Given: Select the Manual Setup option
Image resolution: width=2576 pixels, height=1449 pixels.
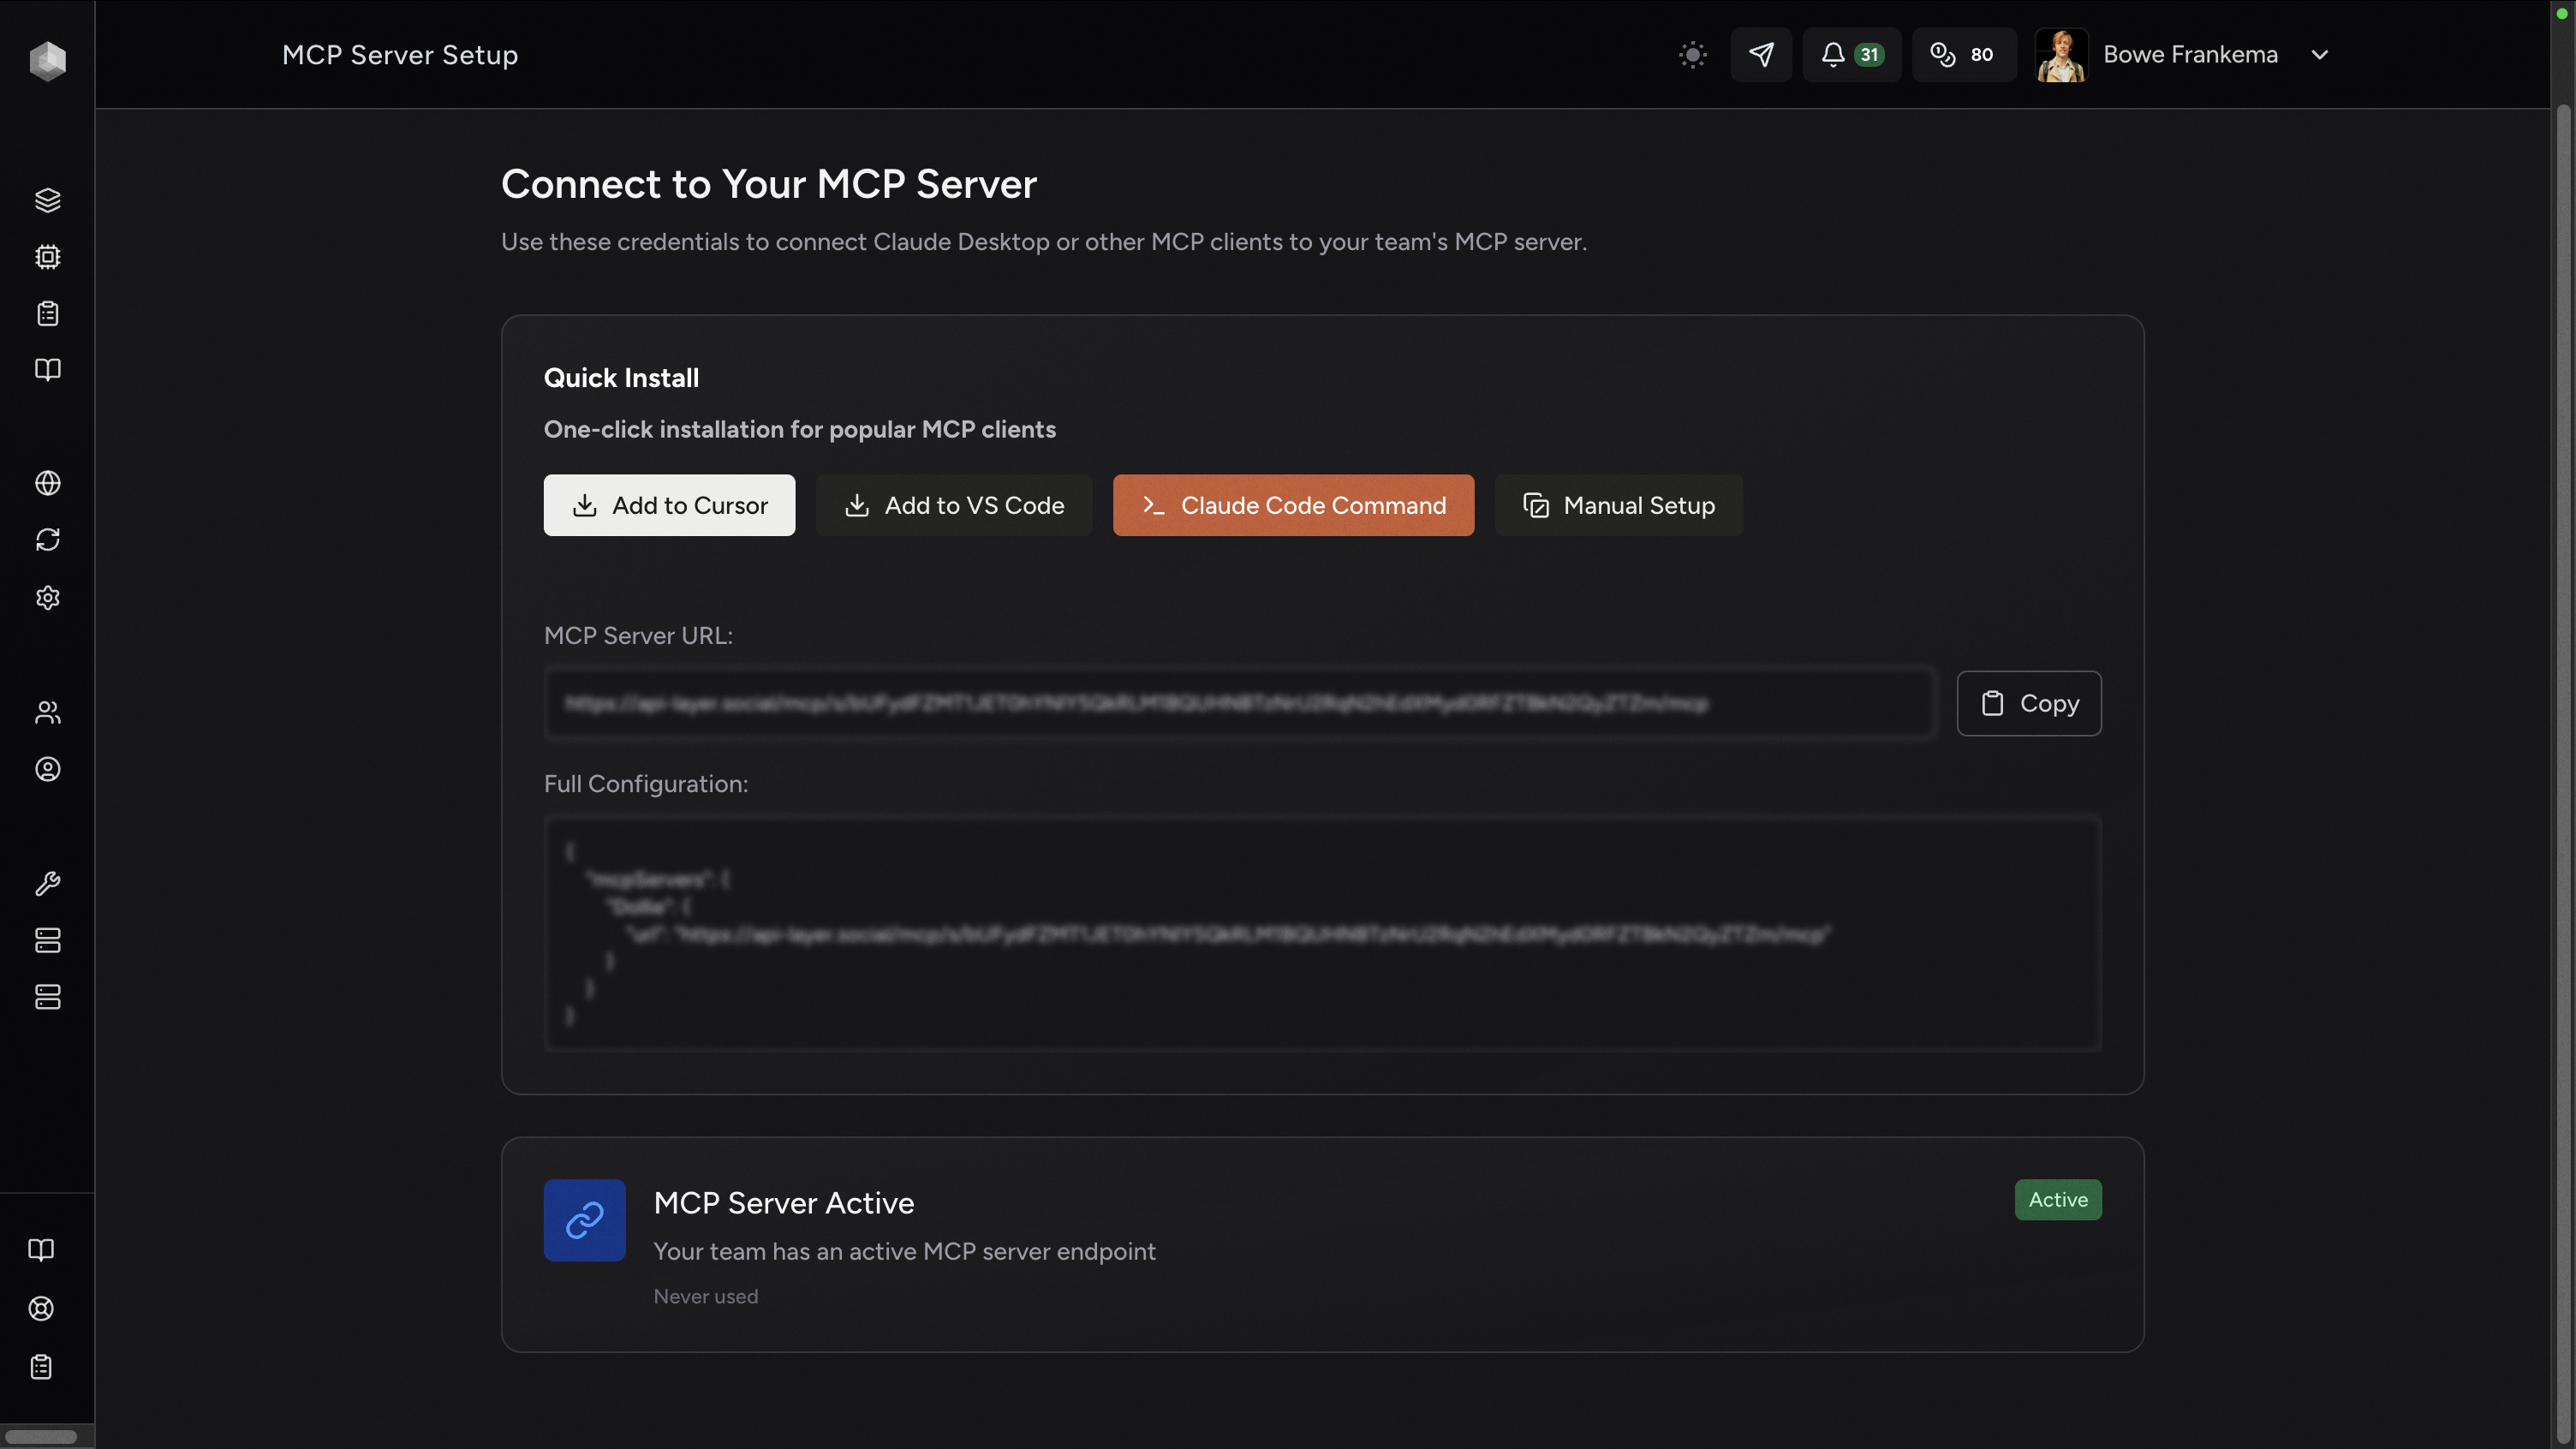Looking at the screenshot, I should point(1618,505).
